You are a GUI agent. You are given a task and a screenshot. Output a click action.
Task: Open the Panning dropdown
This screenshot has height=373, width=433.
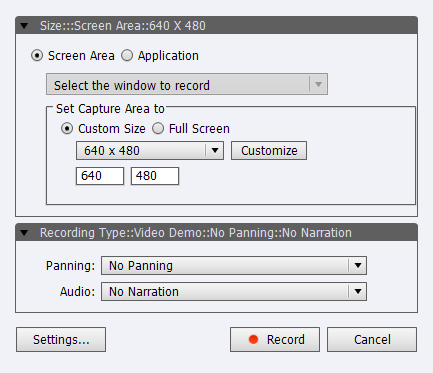234,266
